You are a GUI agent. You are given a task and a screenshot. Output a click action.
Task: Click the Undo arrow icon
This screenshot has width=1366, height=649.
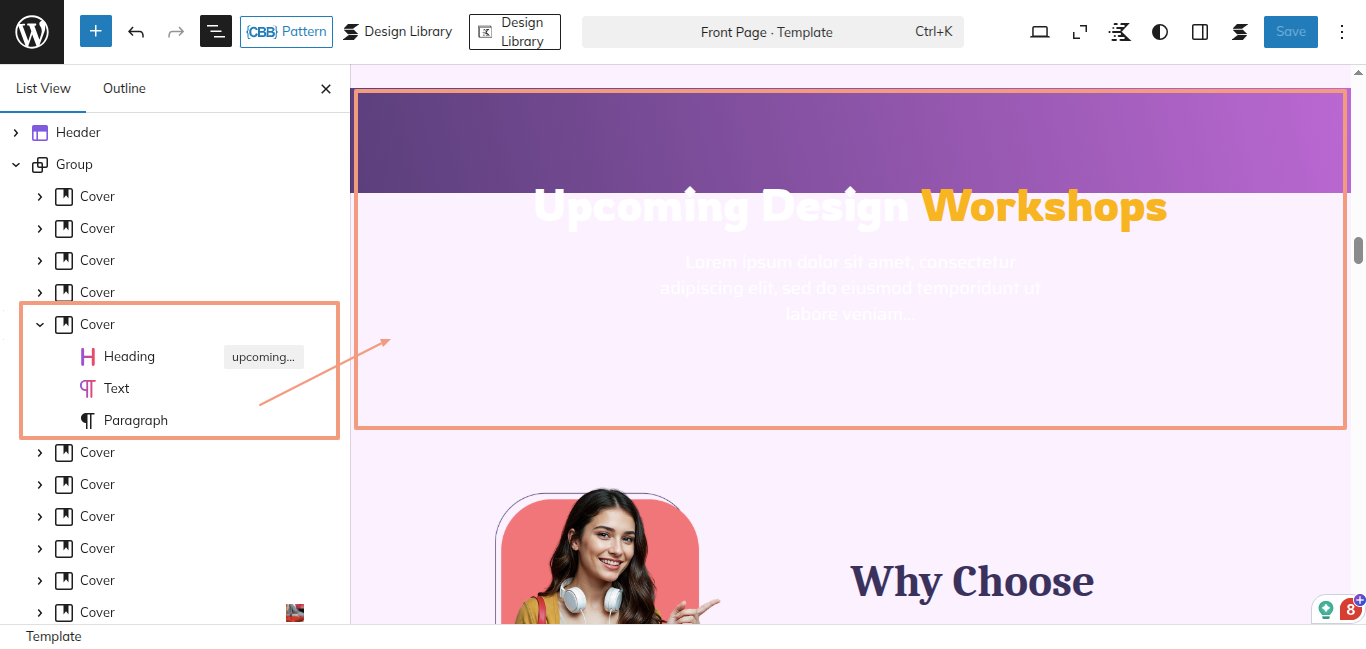[x=136, y=32]
